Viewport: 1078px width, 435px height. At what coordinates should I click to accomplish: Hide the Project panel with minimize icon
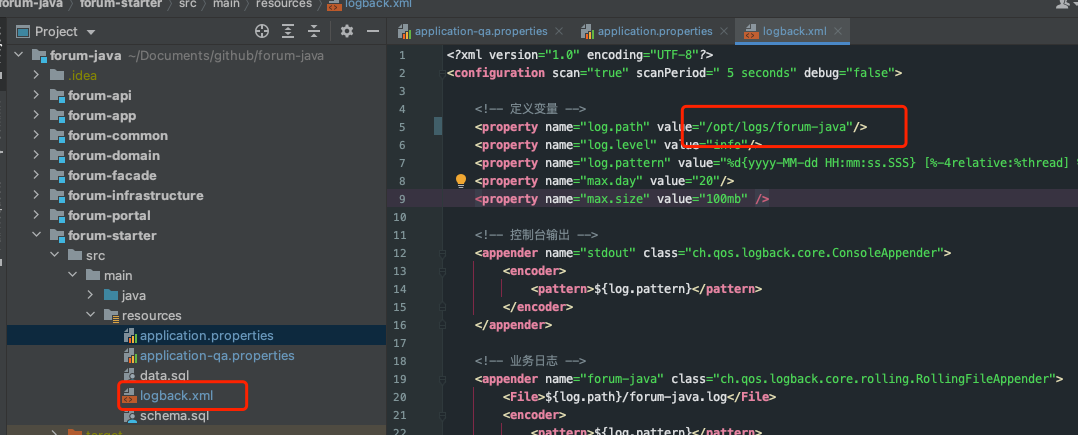click(373, 31)
